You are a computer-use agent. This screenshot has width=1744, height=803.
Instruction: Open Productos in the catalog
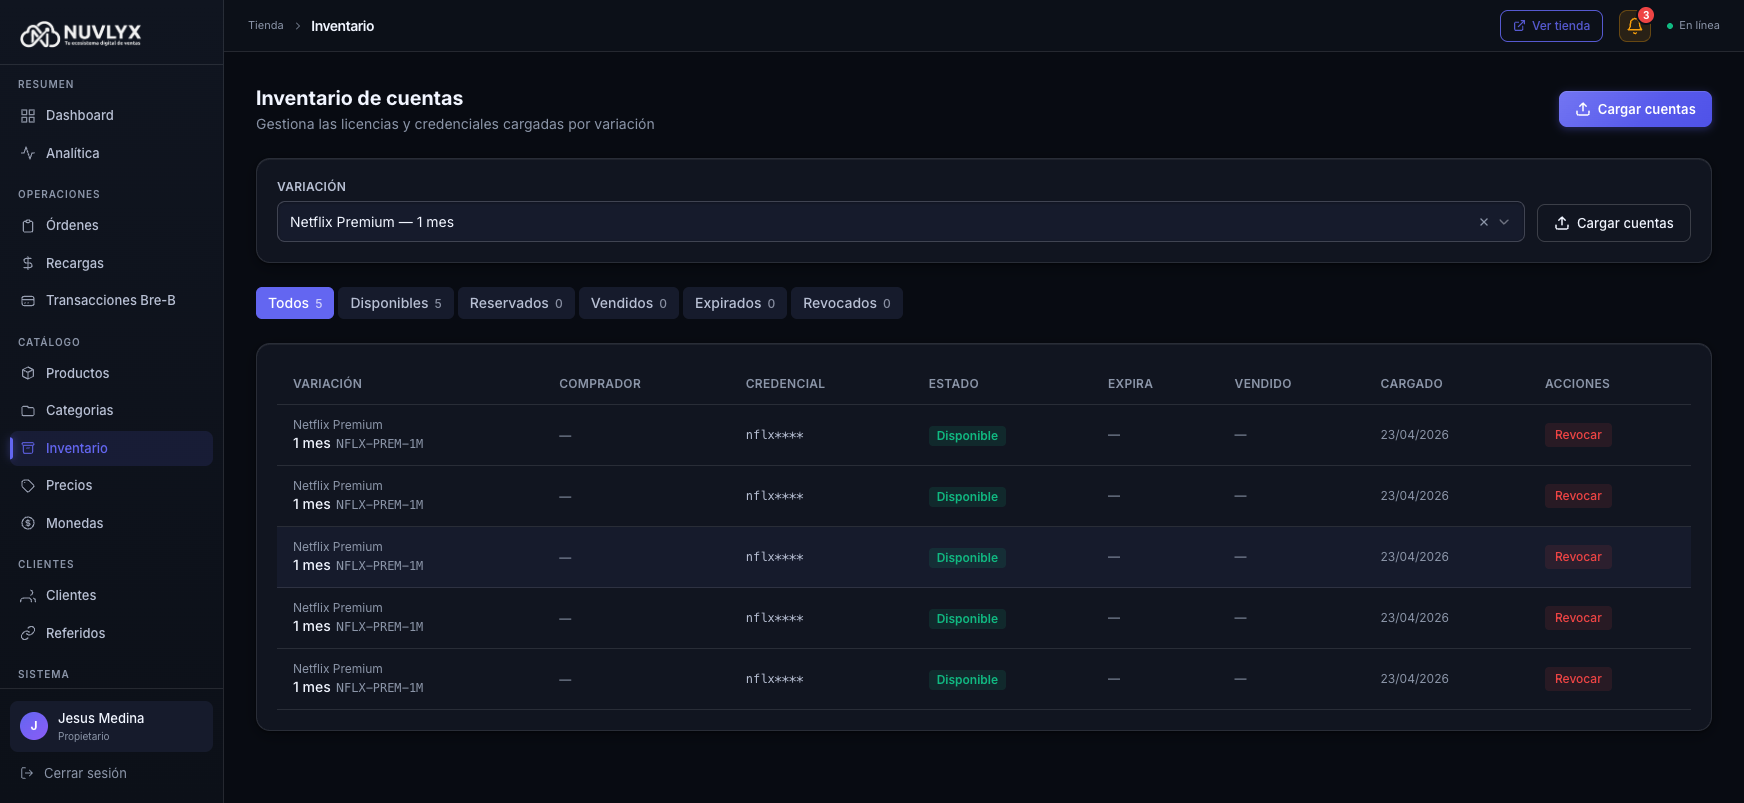click(x=111, y=373)
